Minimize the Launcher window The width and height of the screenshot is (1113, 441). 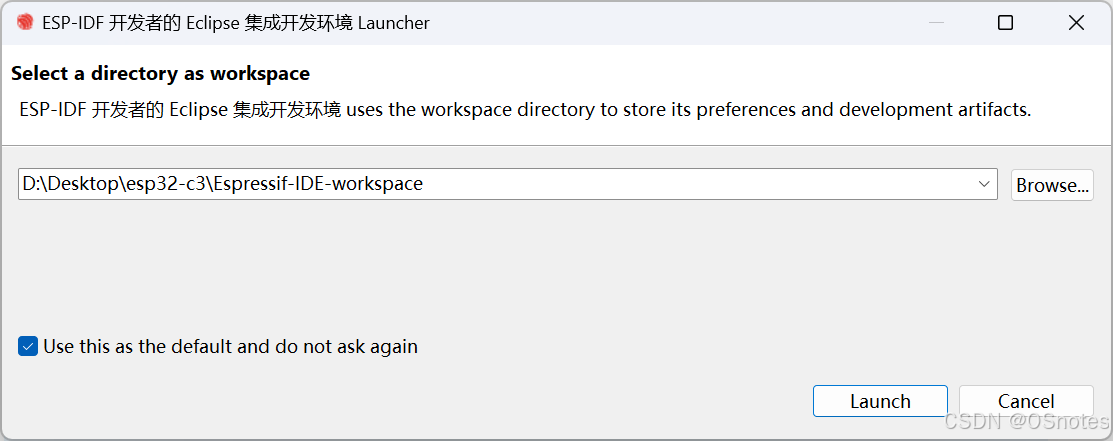click(934, 22)
